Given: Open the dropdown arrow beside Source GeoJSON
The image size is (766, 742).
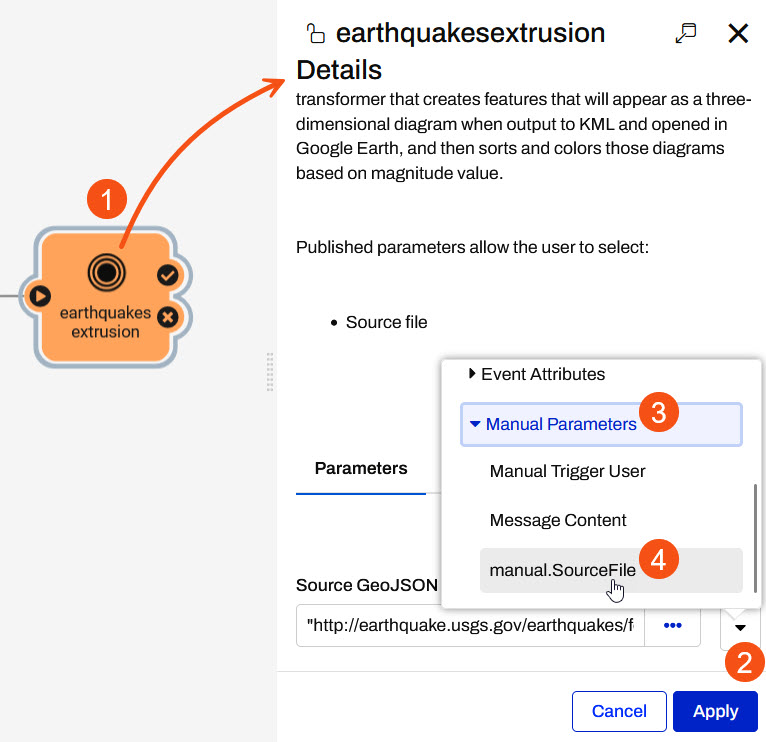Looking at the screenshot, I should 739,627.
